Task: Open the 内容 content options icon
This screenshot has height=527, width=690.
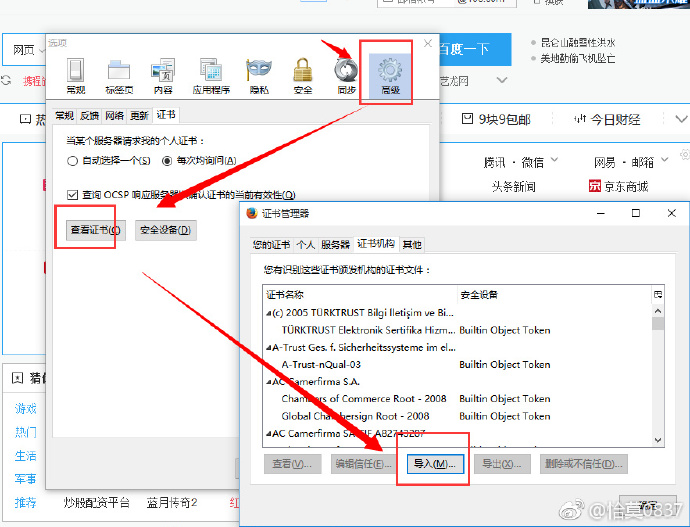Action: point(163,76)
